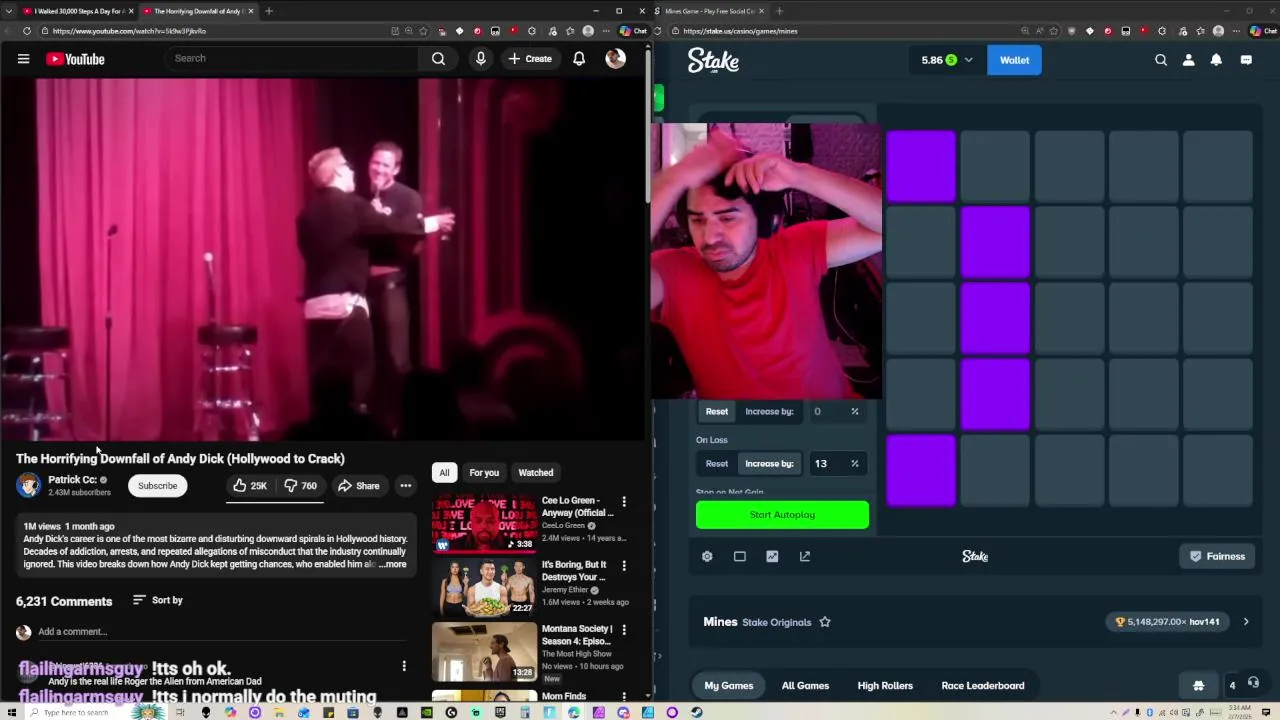The width and height of the screenshot is (1280, 720).
Task: Open Patrick Cc: channel name link
Action: (72, 480)
